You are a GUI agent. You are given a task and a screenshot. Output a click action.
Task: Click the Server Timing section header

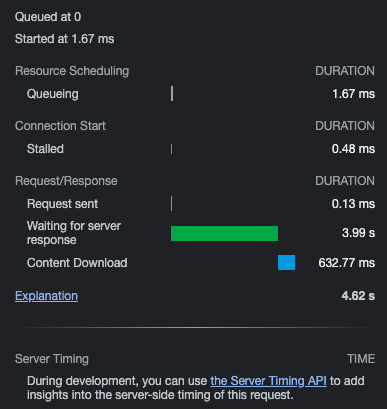pos(52,359)
